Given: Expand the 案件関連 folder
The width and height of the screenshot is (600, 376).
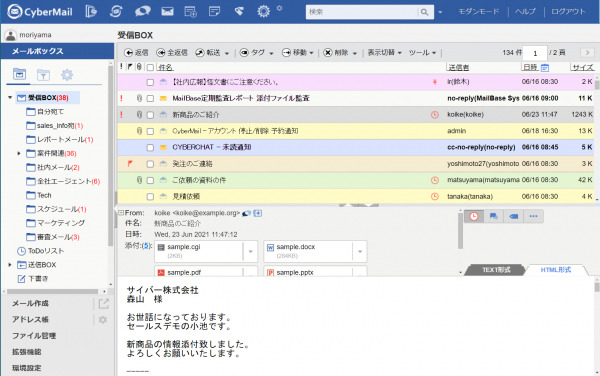Looking at the screenshot, I should pyautogui.click(x=19, y=154).
